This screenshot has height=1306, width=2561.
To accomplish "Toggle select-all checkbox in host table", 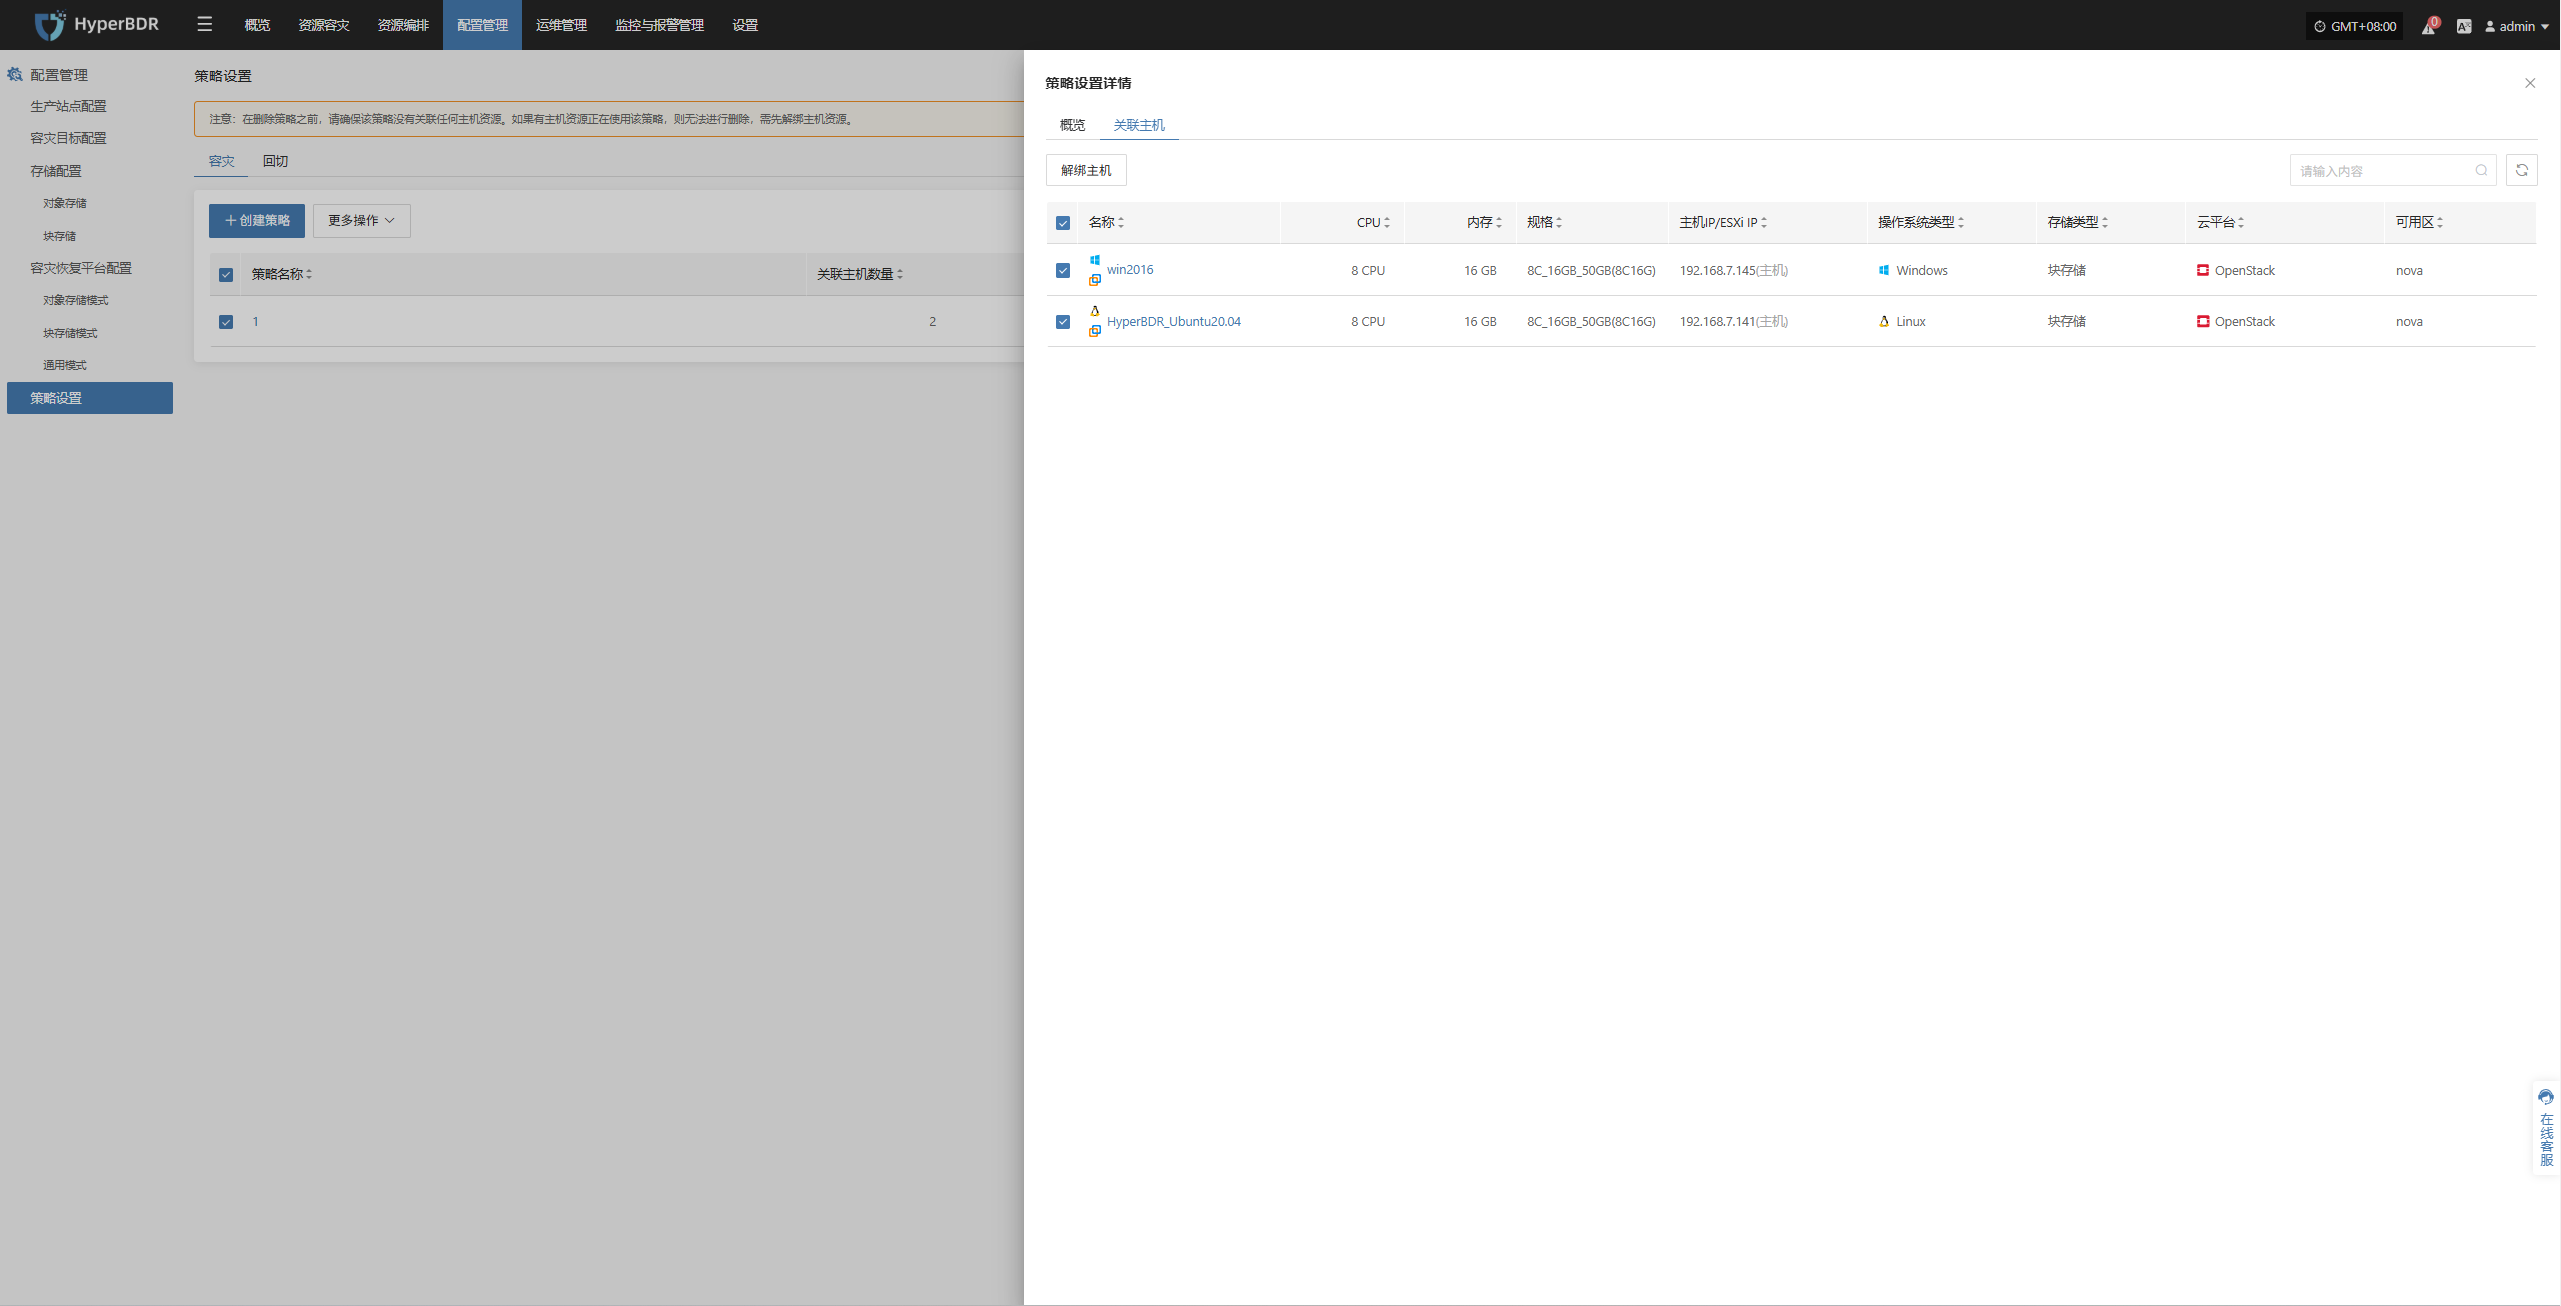I will (x=1063, y=223).
